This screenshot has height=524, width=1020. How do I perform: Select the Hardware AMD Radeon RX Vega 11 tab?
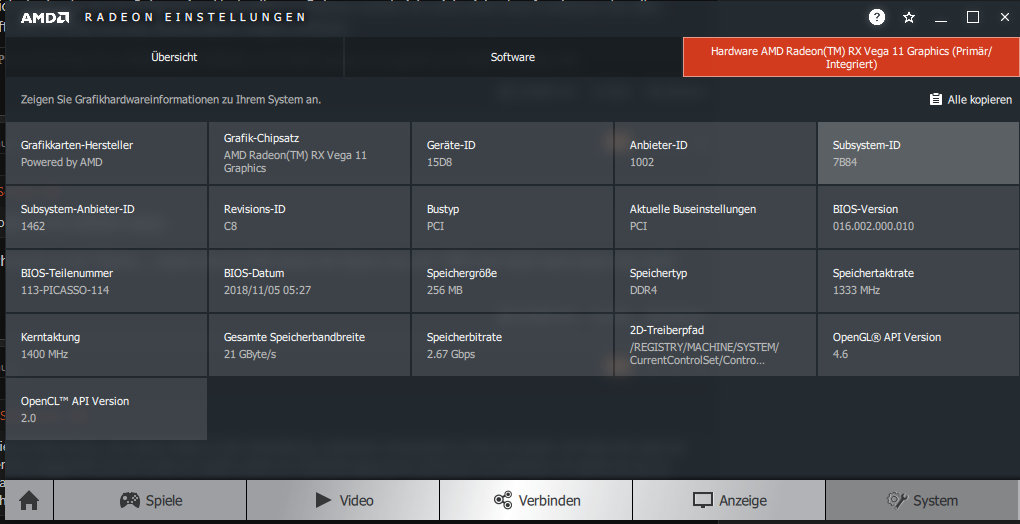(851, 57)
